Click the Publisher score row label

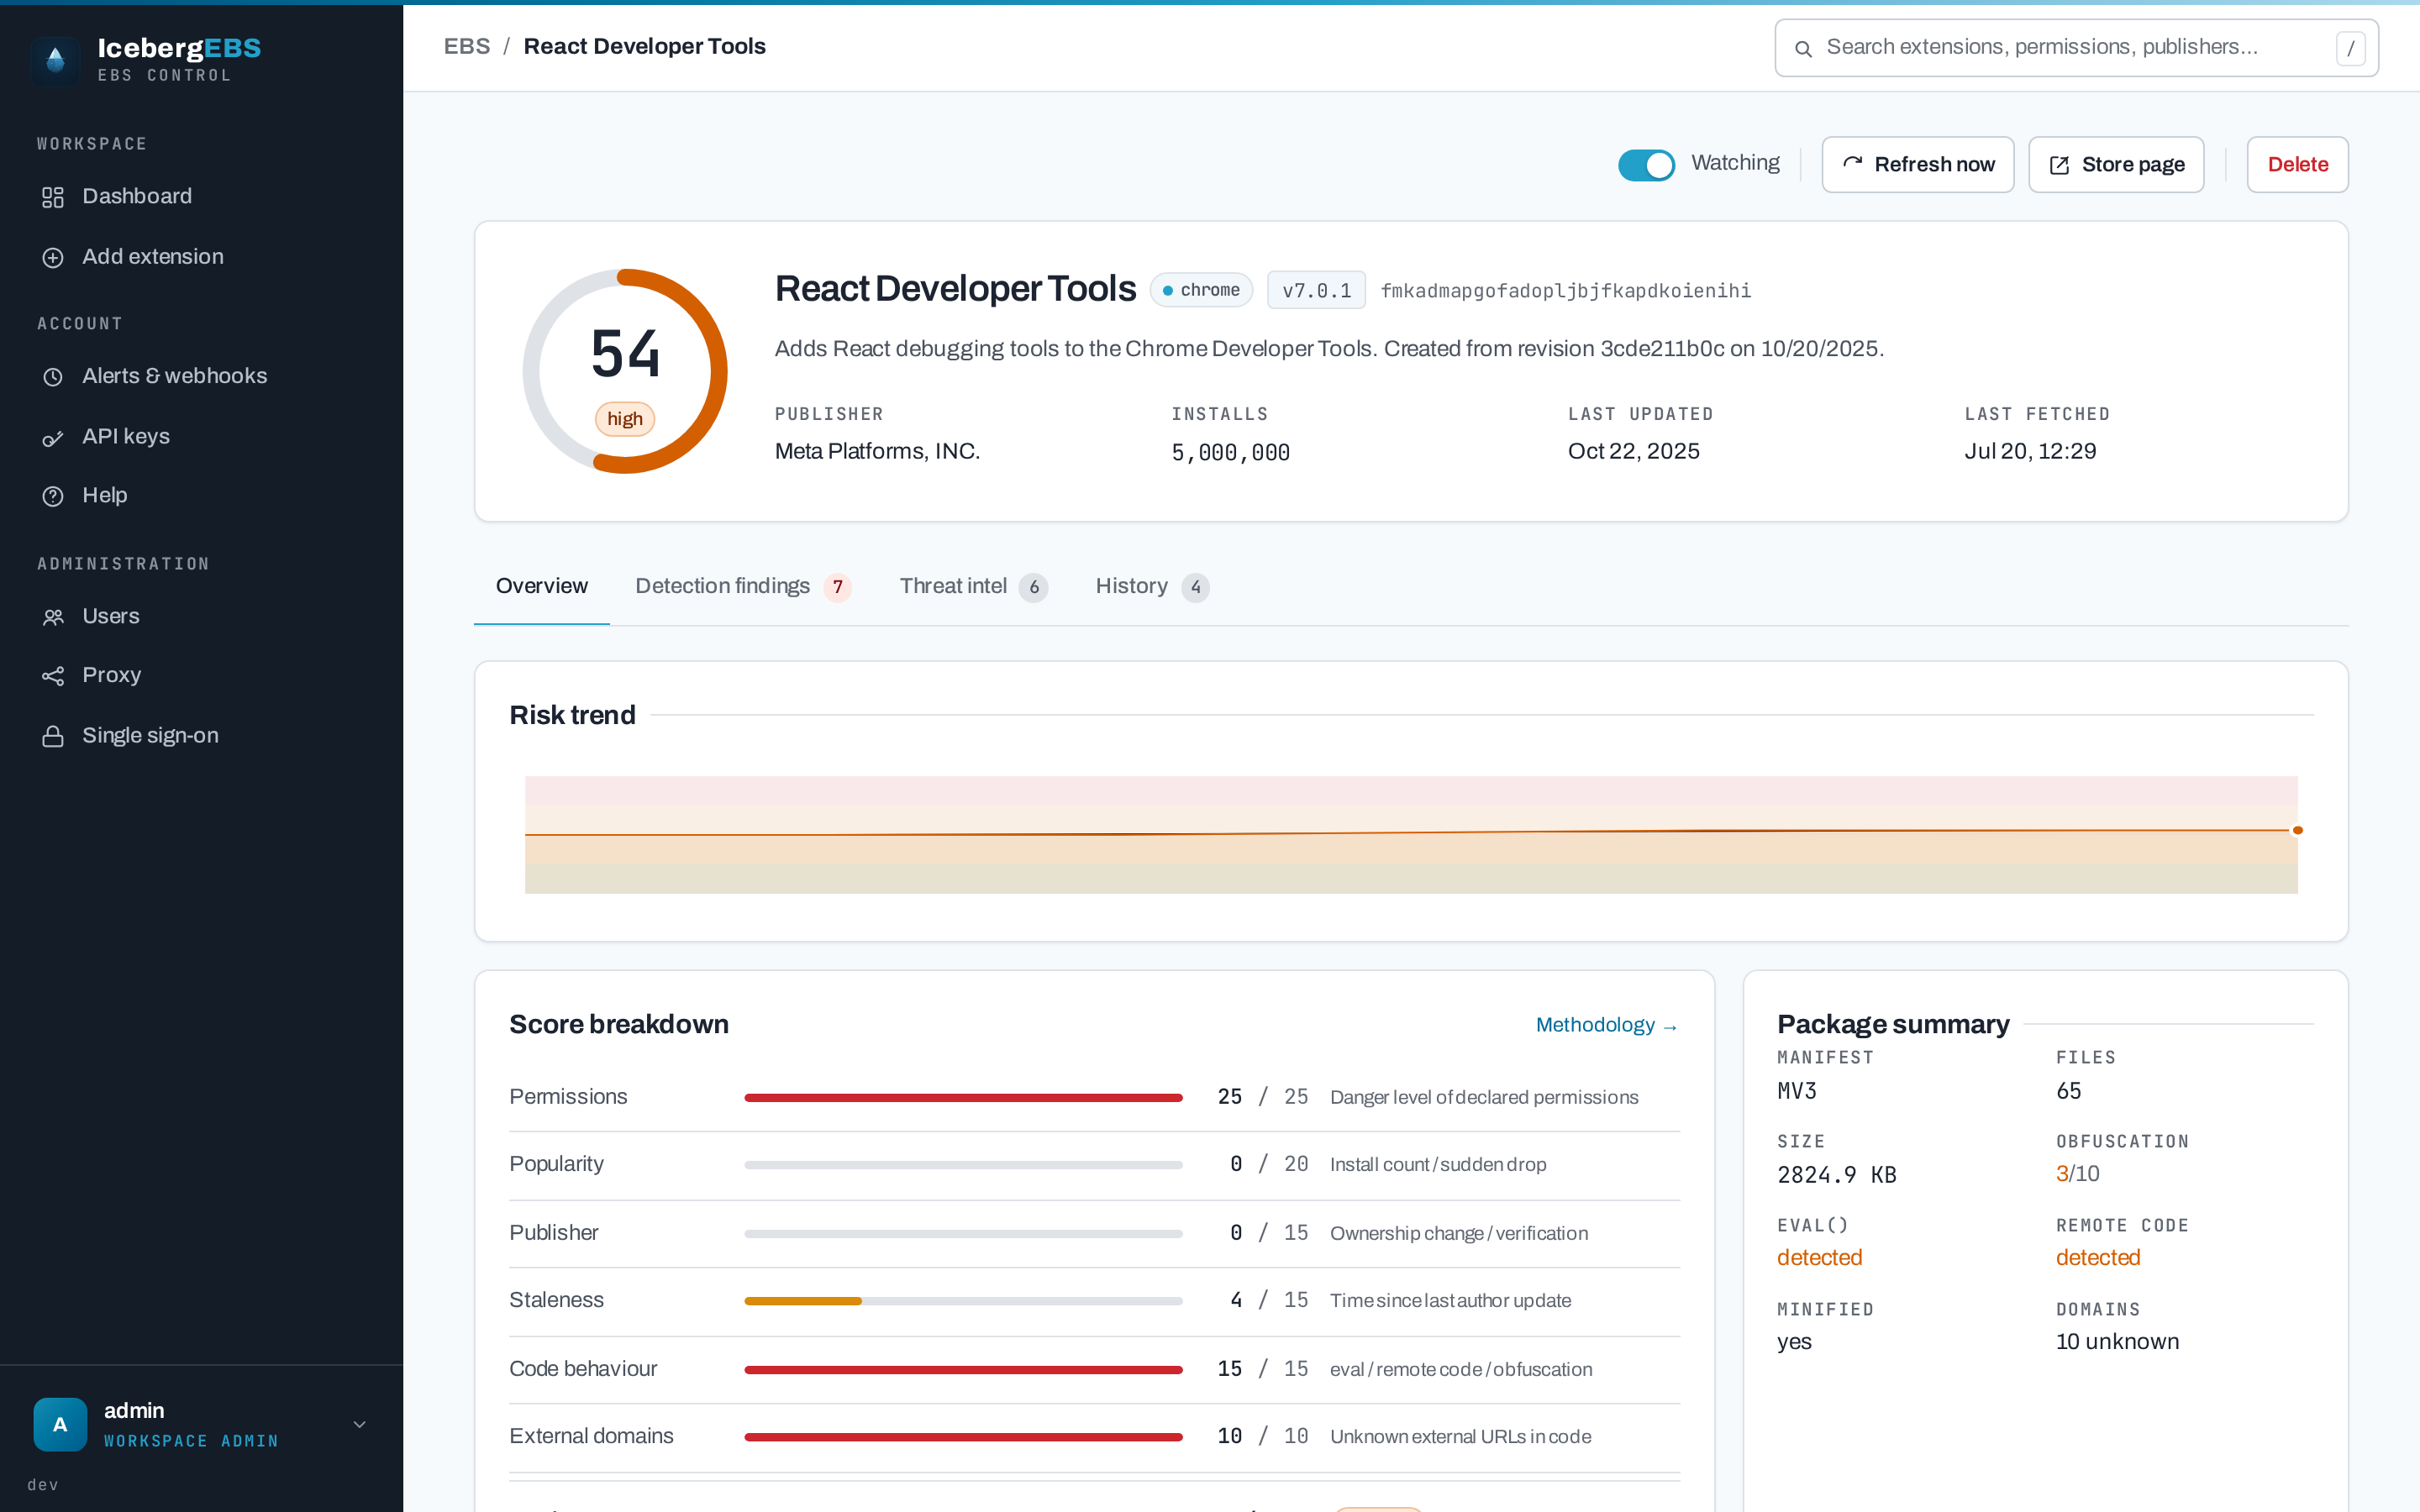(553, 1233)
